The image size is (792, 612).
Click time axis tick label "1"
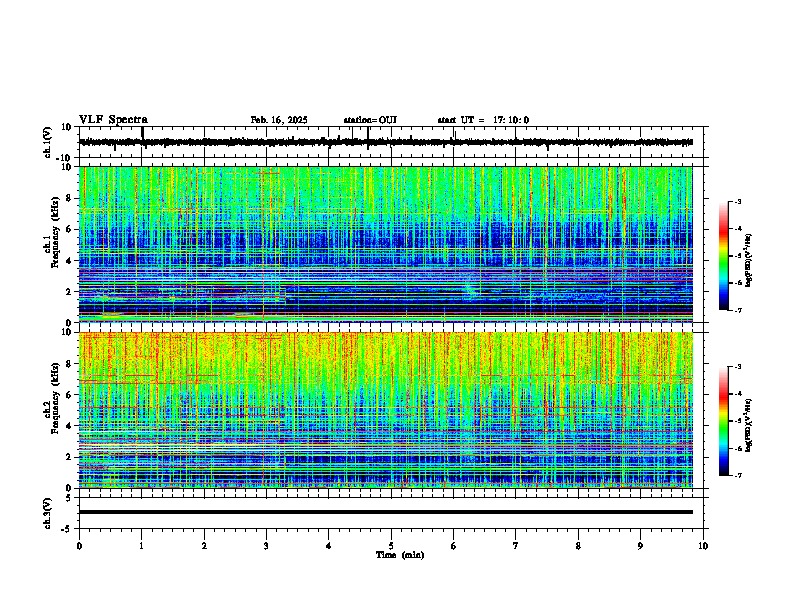[141, 546]
